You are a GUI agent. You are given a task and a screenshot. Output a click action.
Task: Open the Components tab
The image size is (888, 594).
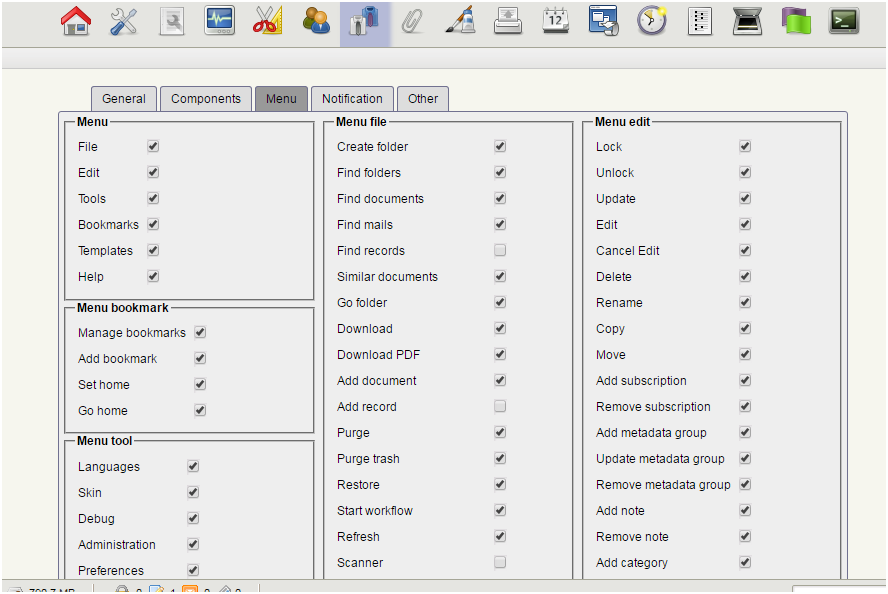pos(205,98)
